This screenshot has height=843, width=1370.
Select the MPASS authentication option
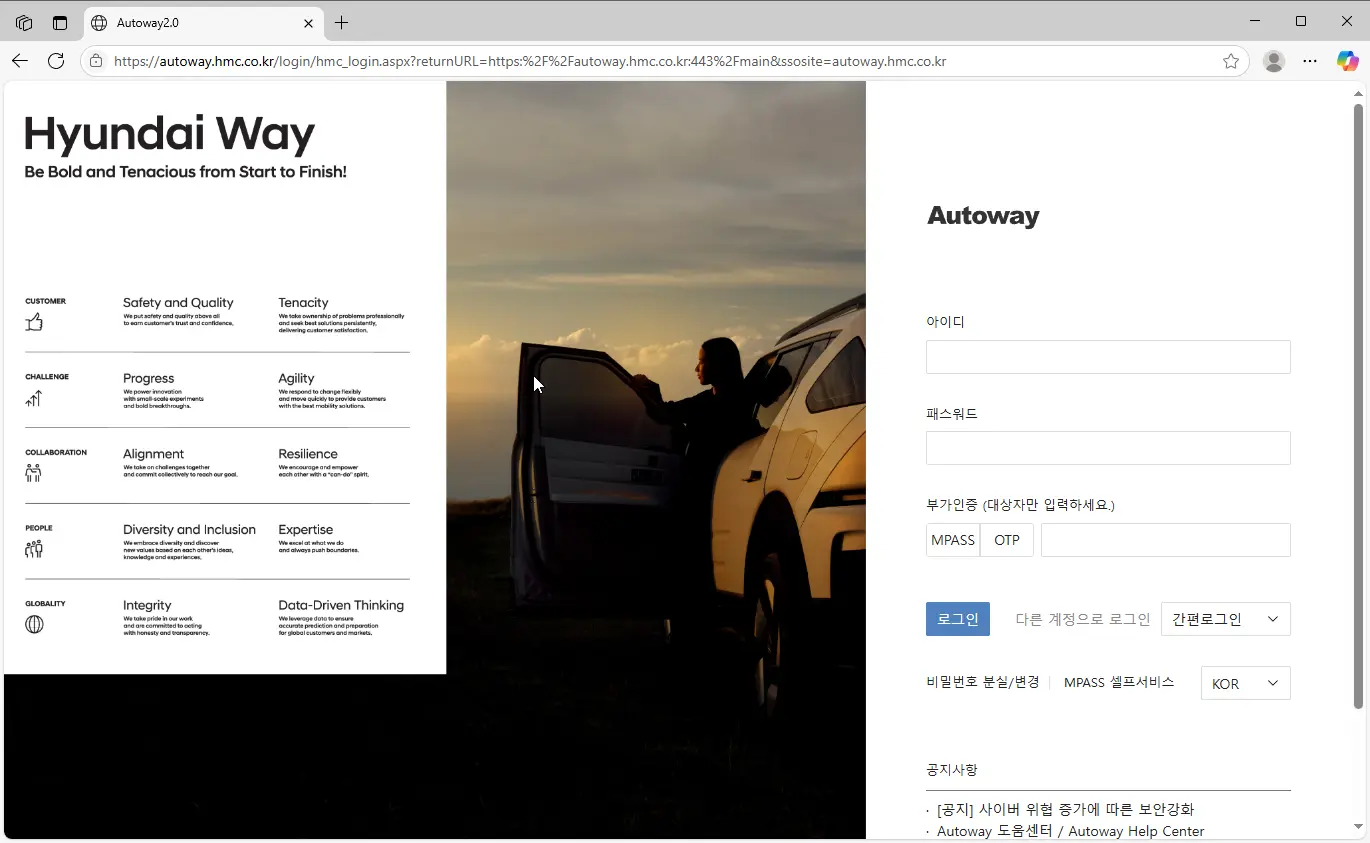click(x=953, y=540)
